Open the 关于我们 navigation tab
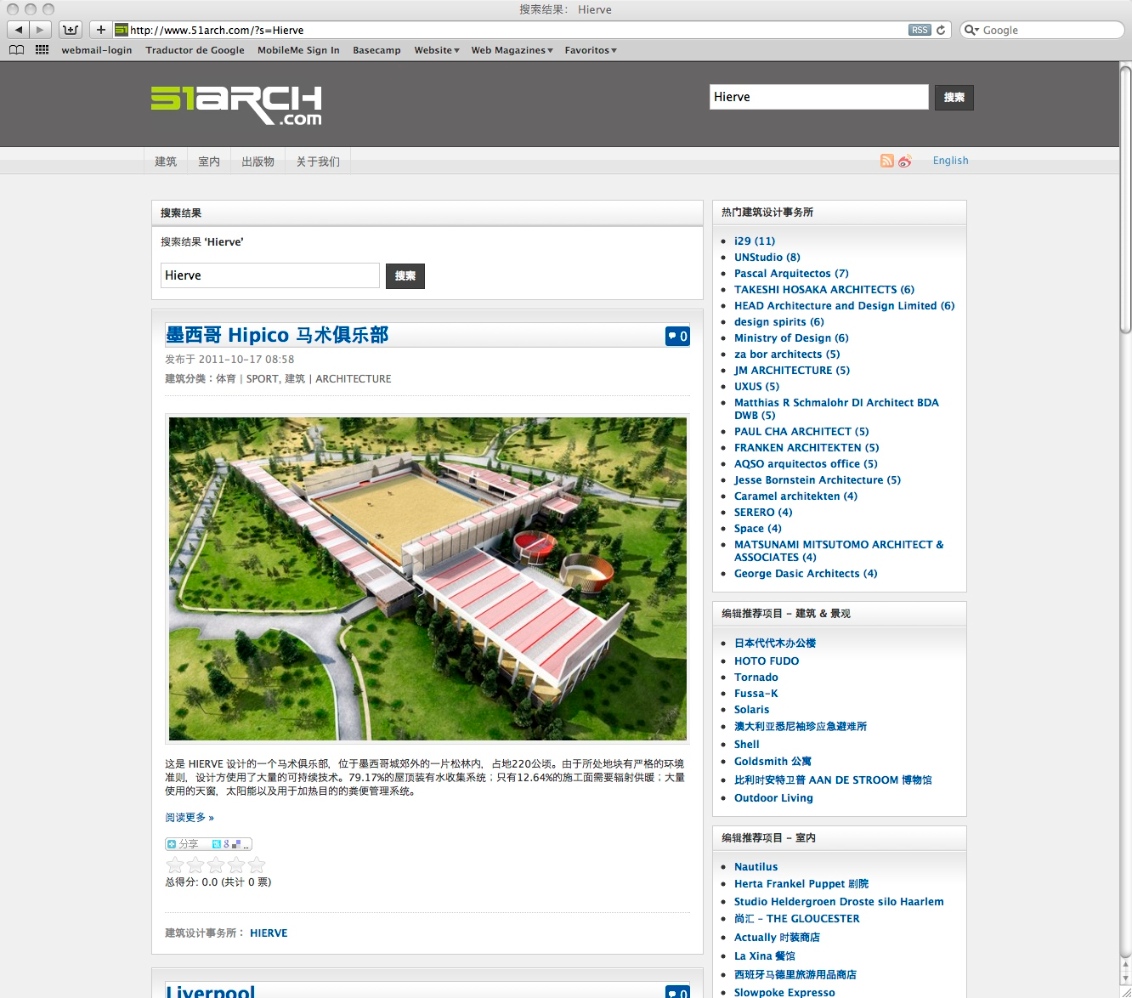 [318, 161]
